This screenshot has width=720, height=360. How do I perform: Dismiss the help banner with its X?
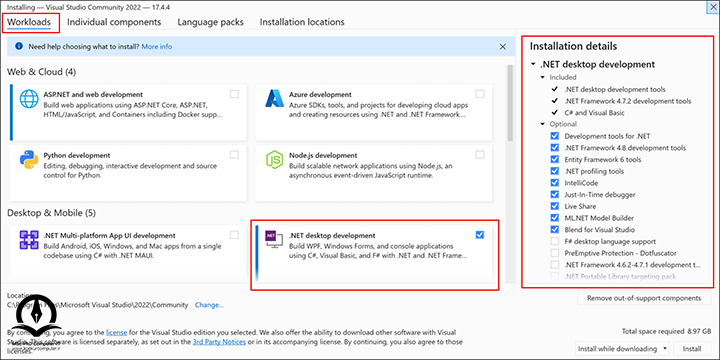(x=503, y=47)
